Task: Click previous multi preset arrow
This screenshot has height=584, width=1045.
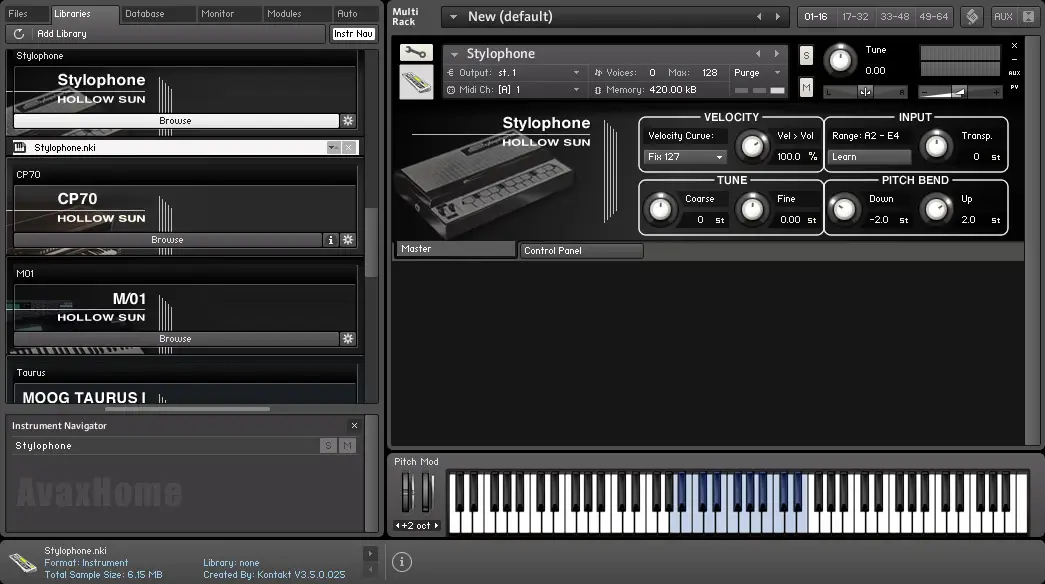Action: pos(759,17)
